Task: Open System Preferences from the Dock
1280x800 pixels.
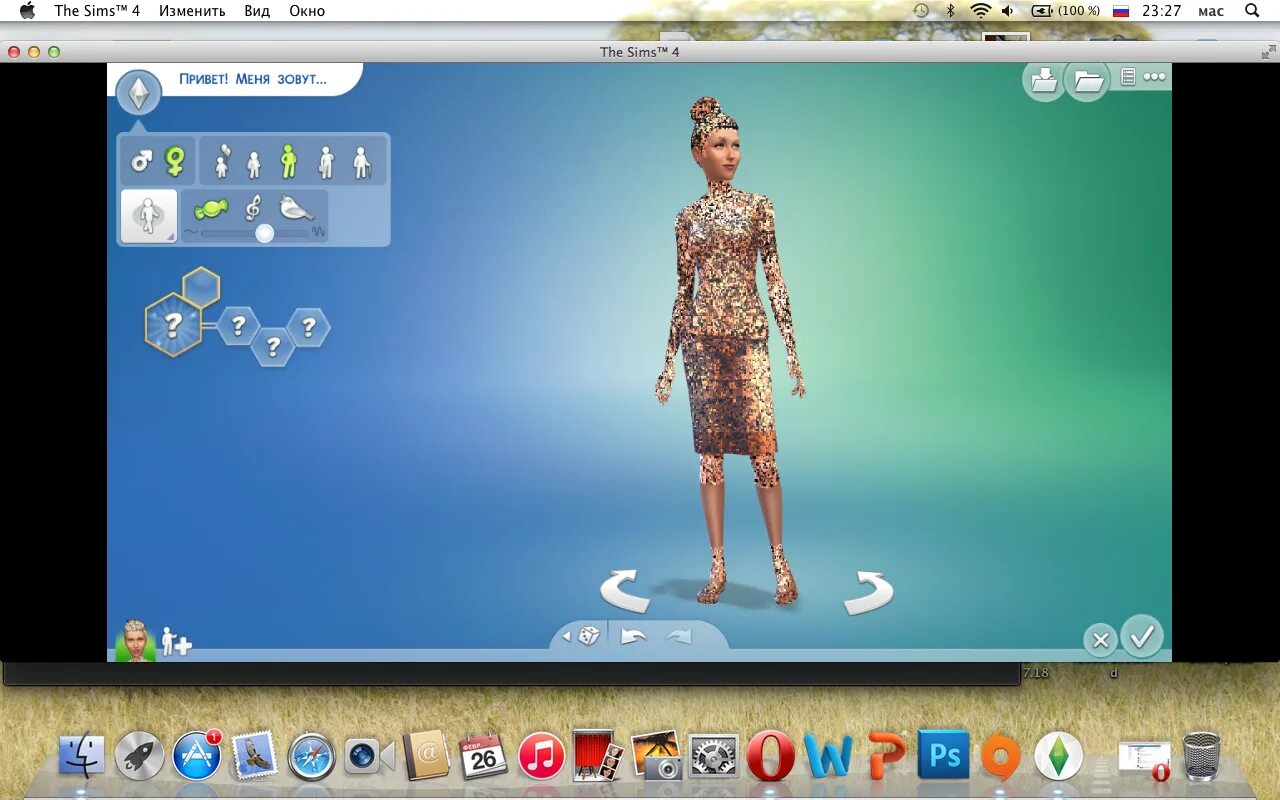Action: coord(714,757)
